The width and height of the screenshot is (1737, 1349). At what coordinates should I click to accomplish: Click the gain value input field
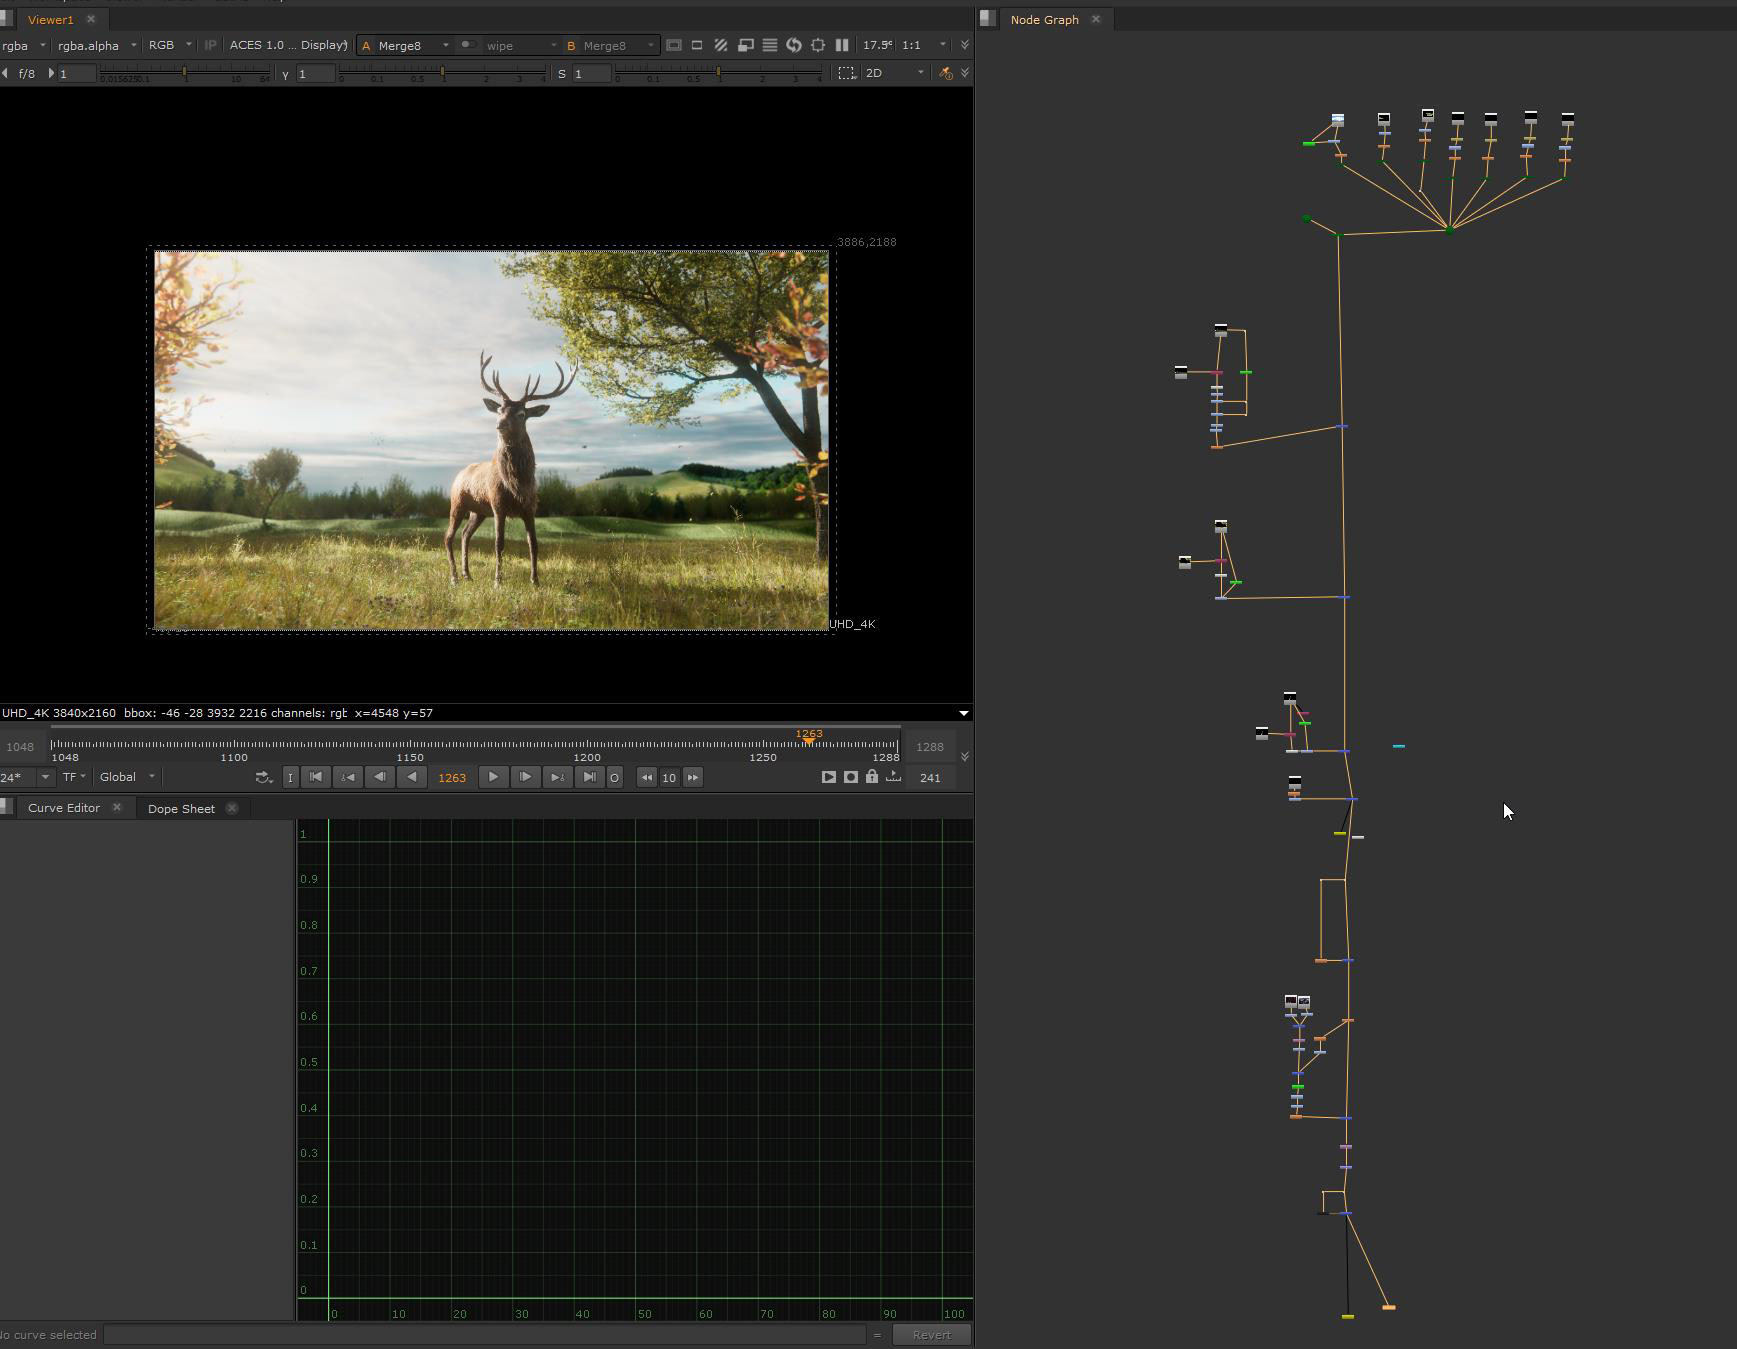(77, 74)
